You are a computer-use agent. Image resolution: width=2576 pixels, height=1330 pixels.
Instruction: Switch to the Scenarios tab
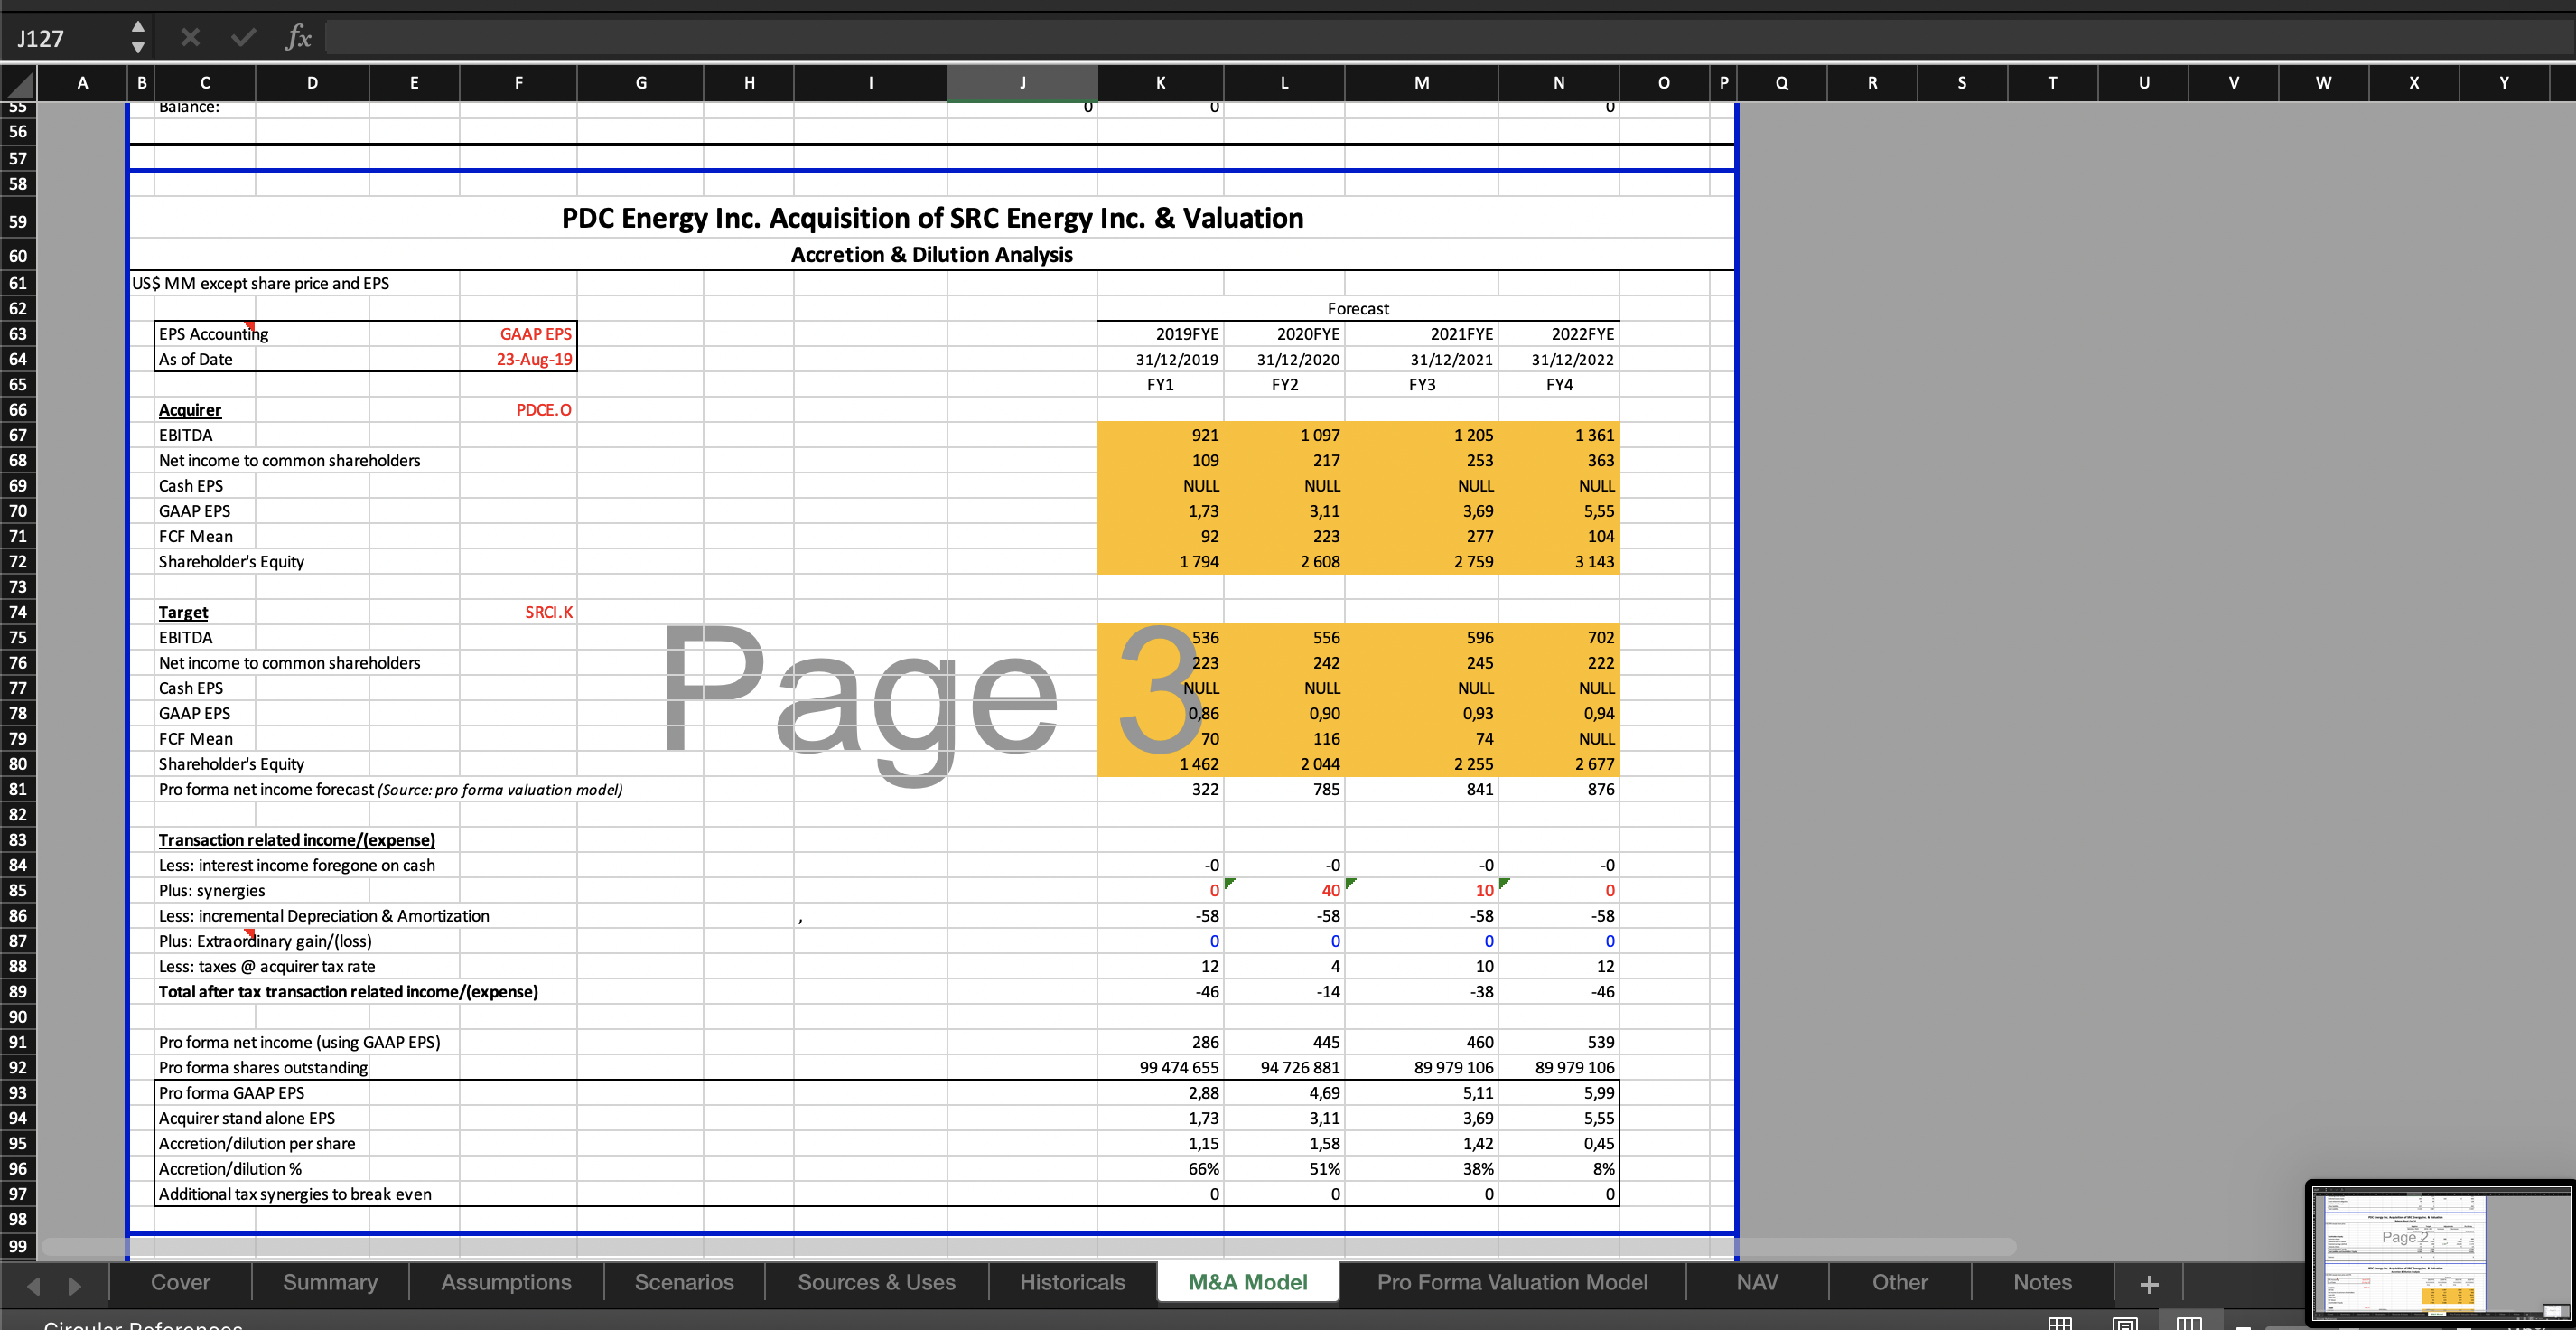[x=684, y=1283]
